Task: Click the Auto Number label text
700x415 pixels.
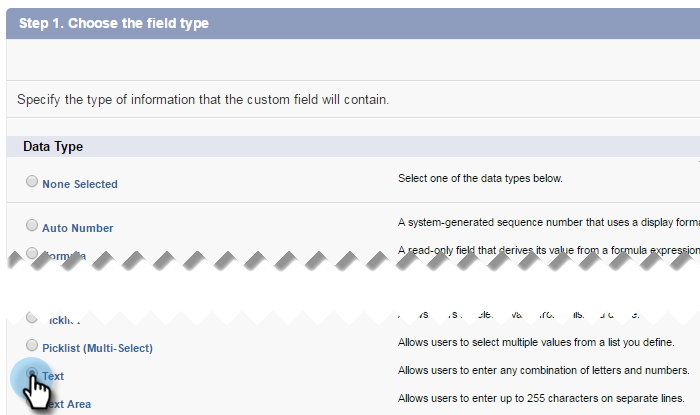Action: [78, 228]
